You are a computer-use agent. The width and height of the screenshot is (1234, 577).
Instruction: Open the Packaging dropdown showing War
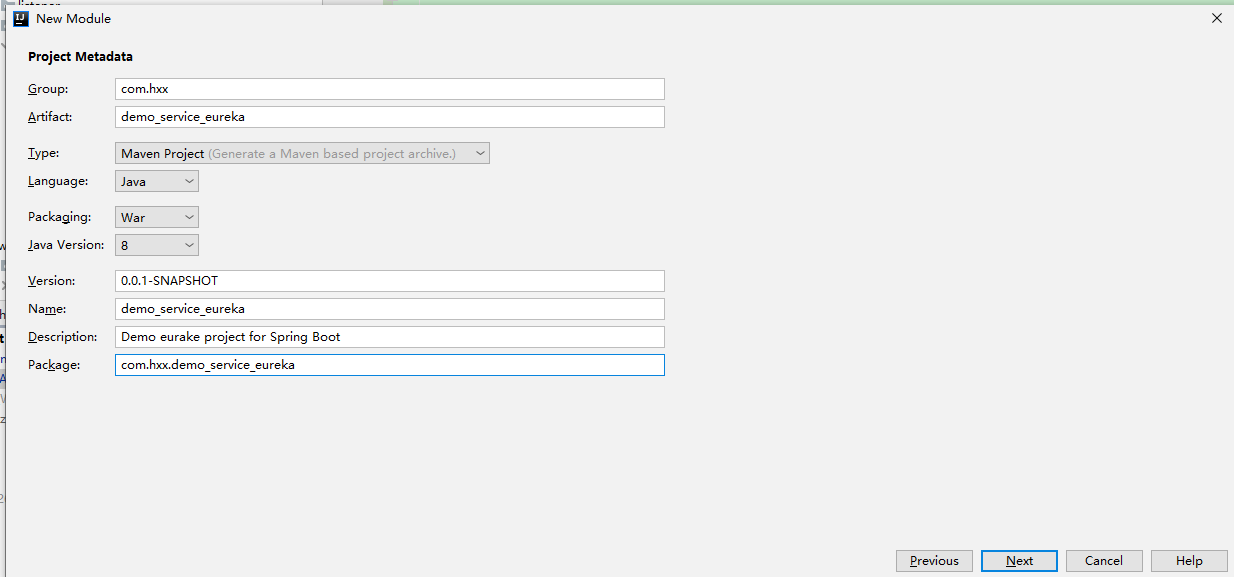click(x=157, y=217)
